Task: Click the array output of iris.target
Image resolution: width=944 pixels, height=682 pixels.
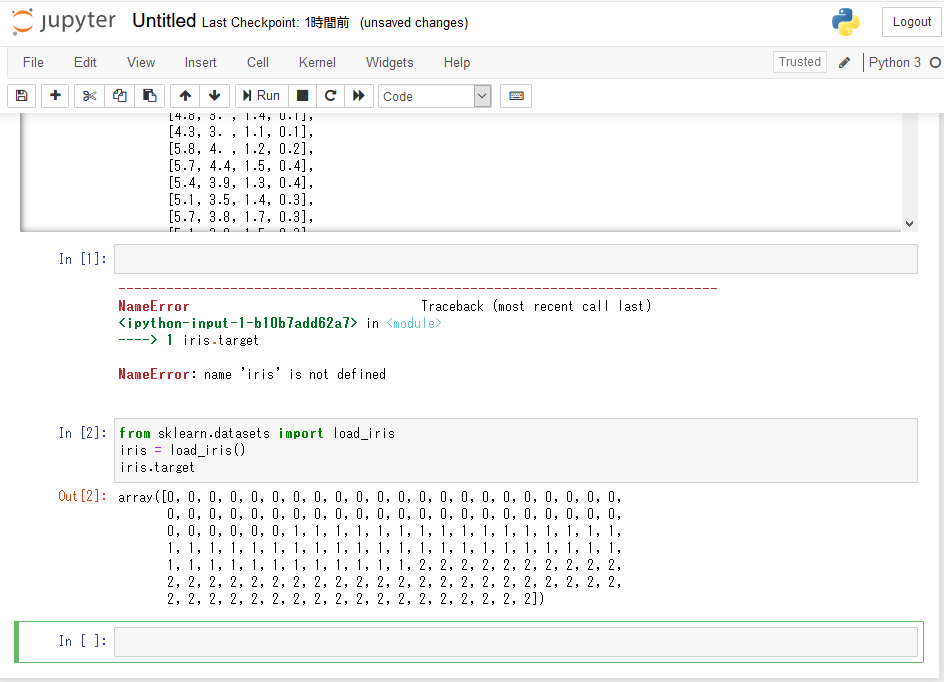Action: pyautogui.click(x=370, y=548)
